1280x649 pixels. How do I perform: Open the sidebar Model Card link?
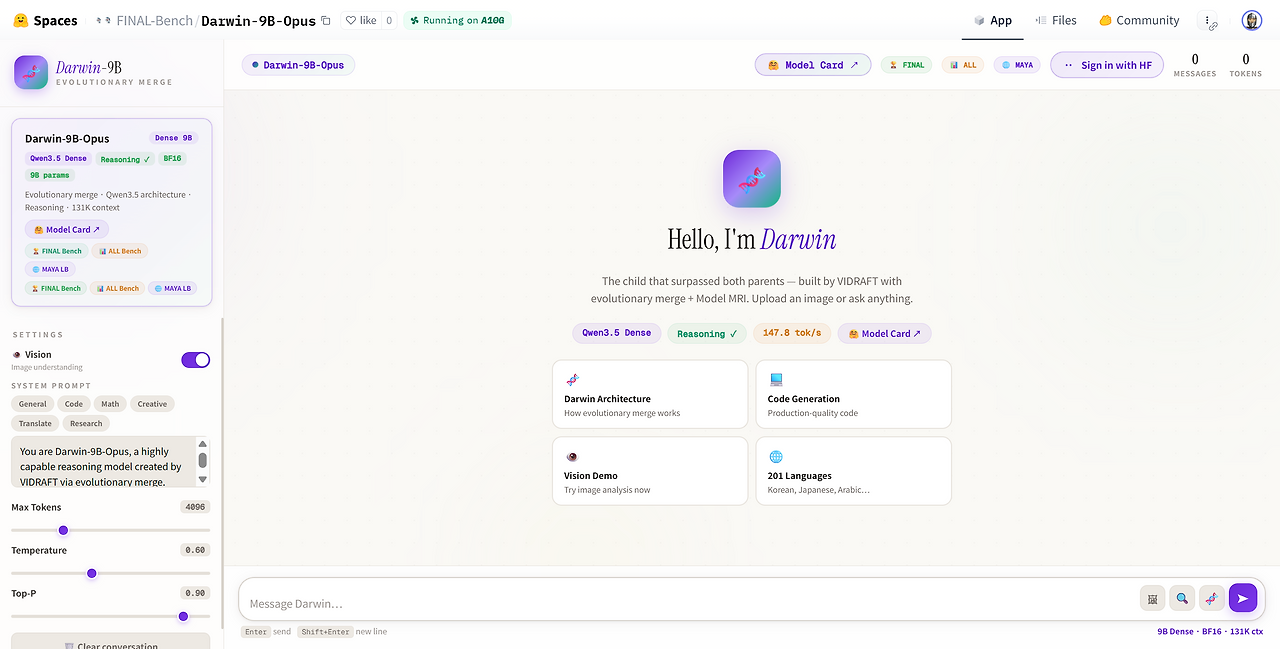[x=67, y=229]
